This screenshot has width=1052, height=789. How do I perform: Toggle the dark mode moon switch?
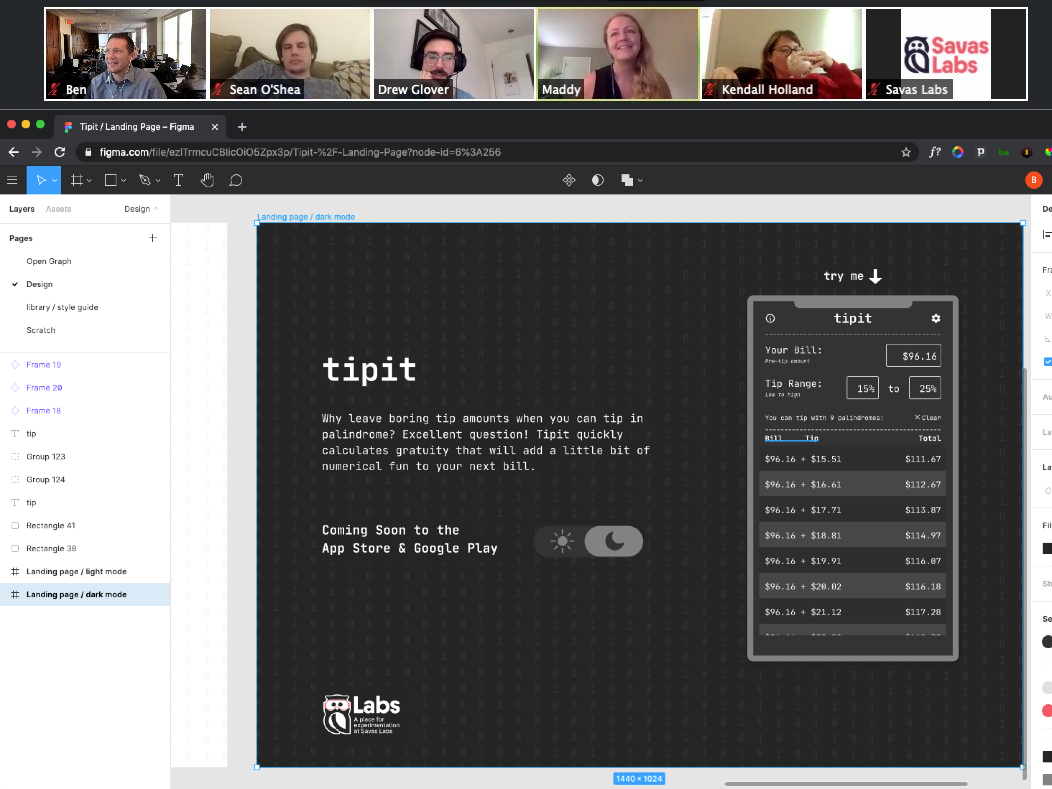tap(613, 541)
